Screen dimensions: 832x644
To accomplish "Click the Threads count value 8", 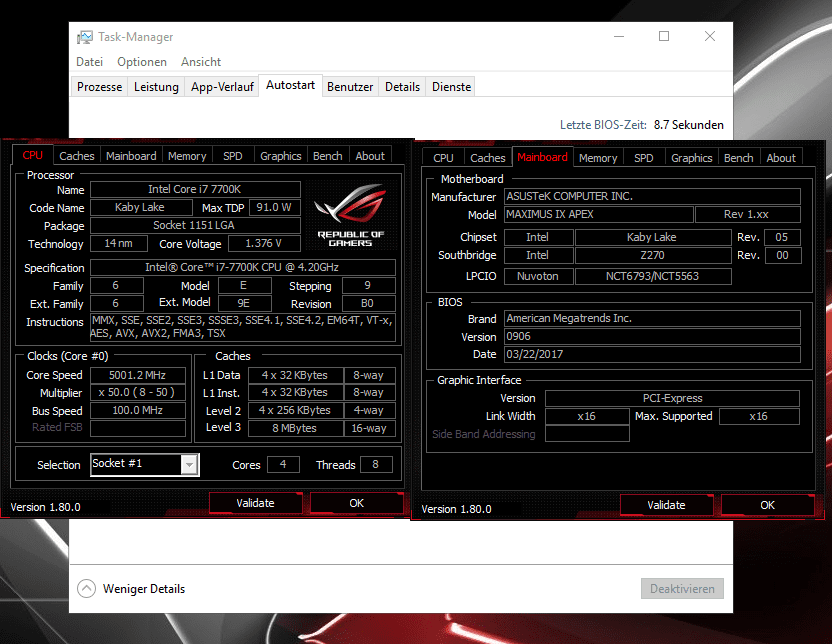I will click(x=376, y=465).
